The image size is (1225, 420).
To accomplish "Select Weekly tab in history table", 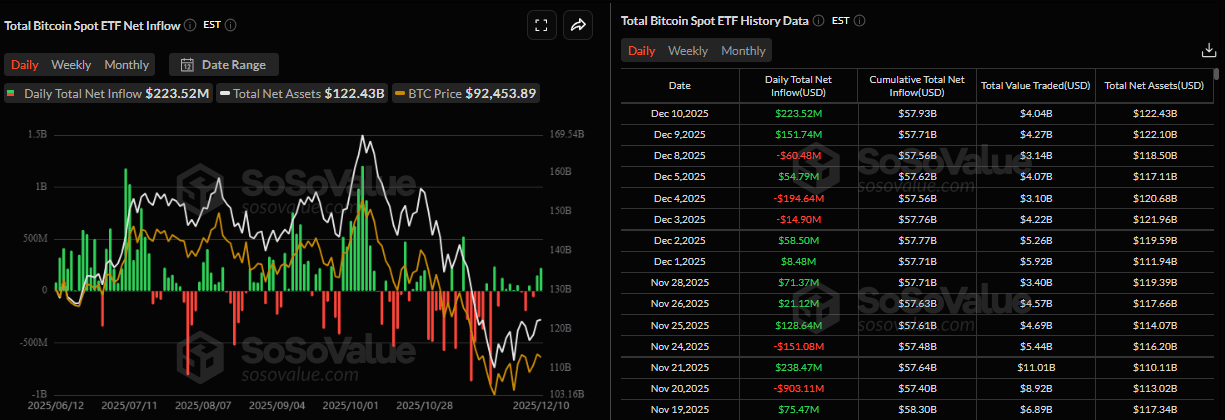I will coord(688,51).
